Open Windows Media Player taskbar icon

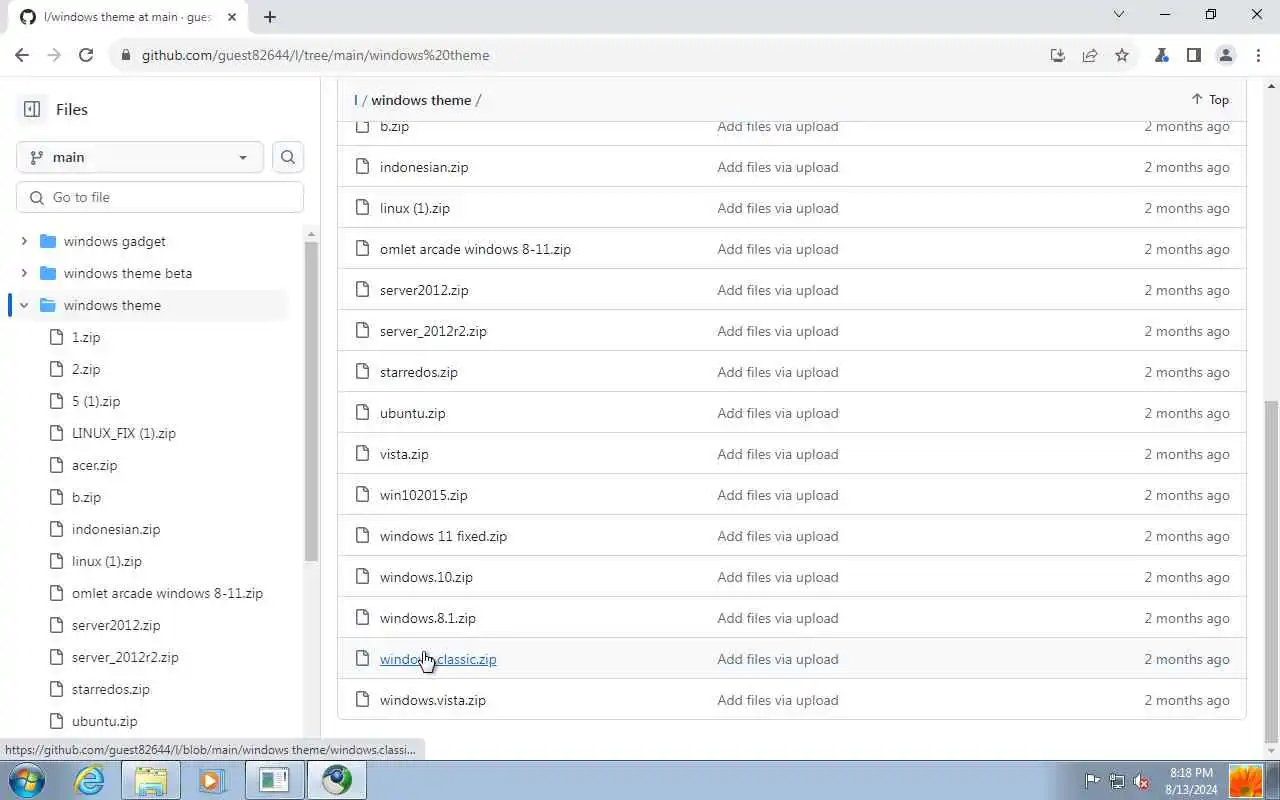212,779
